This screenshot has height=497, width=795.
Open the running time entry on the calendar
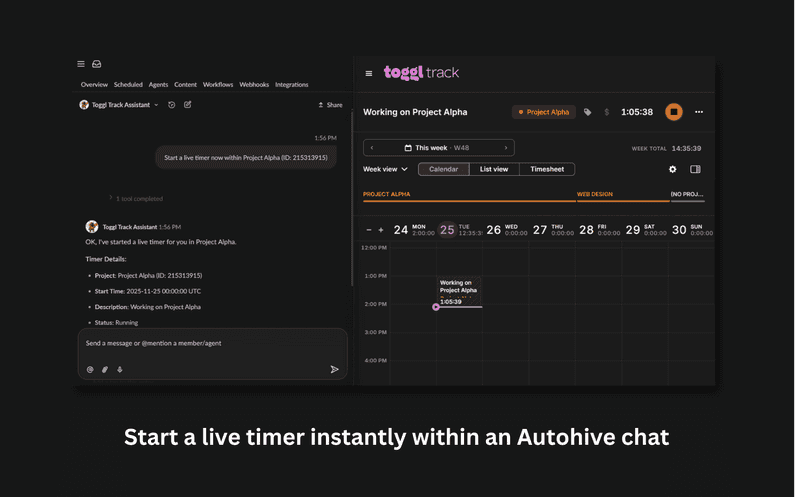459,292
